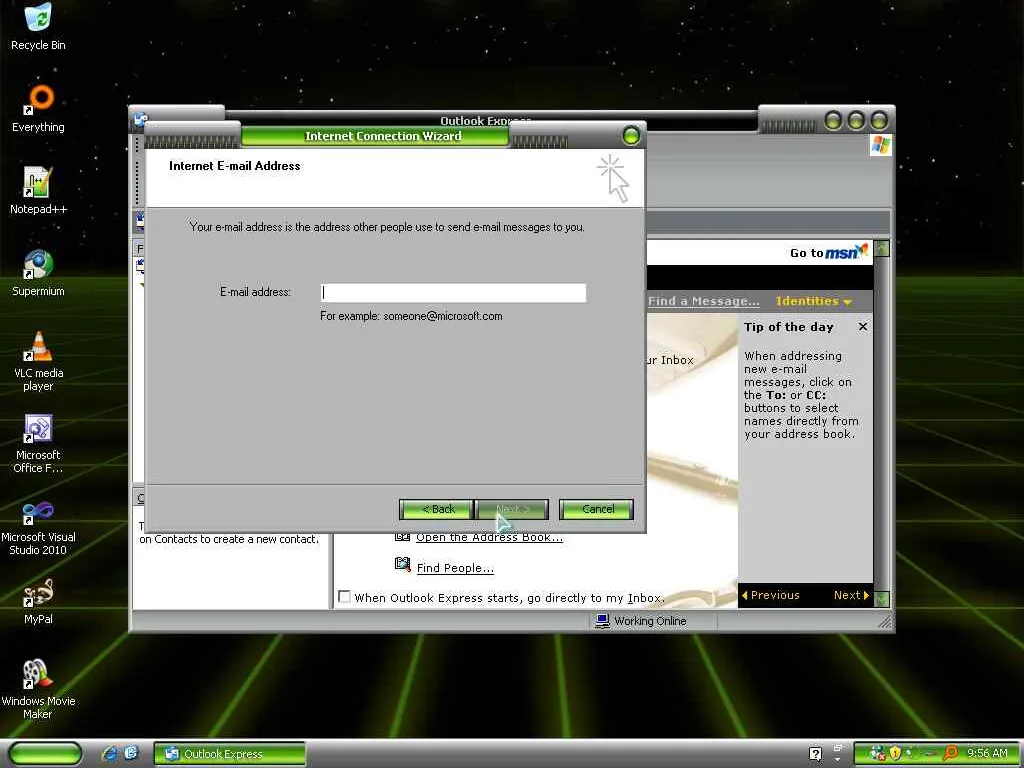Click the security shield tray icon
The height and width of the screenshot is (768, 1024).
[x=895, y=753]
